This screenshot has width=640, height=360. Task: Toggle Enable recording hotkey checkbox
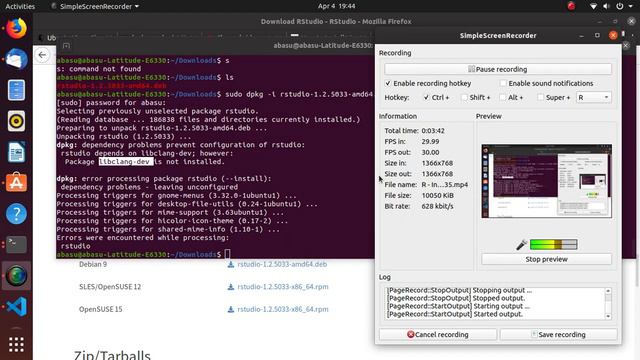pyautogui.click(x=388, y=83)
